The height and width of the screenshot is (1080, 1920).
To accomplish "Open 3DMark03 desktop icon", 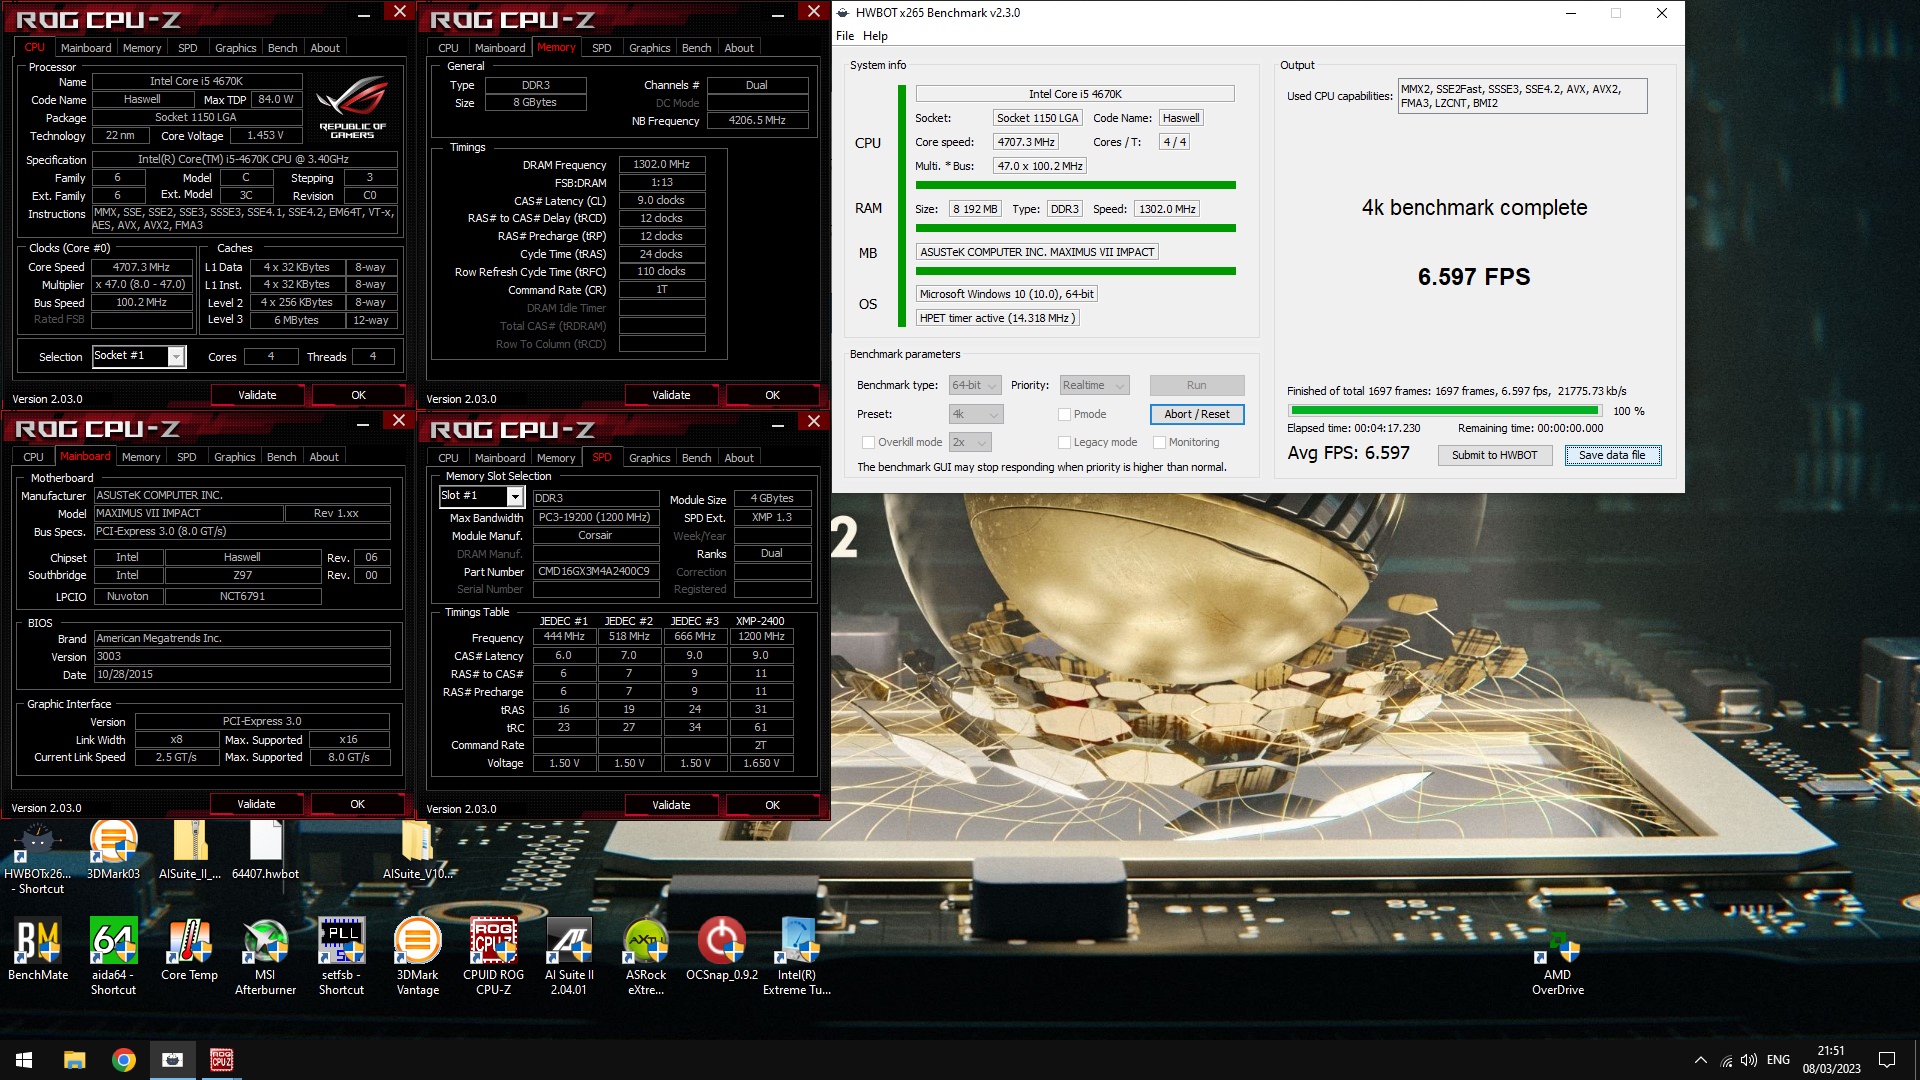I will 113,851.
